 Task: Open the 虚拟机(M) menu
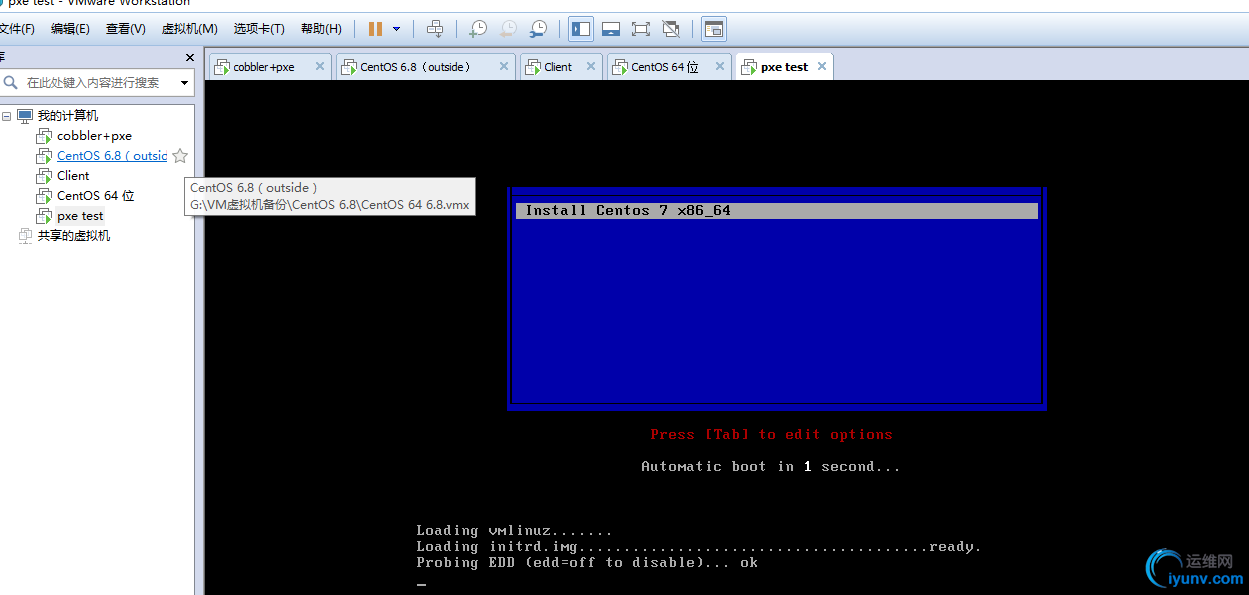[190, 29]
